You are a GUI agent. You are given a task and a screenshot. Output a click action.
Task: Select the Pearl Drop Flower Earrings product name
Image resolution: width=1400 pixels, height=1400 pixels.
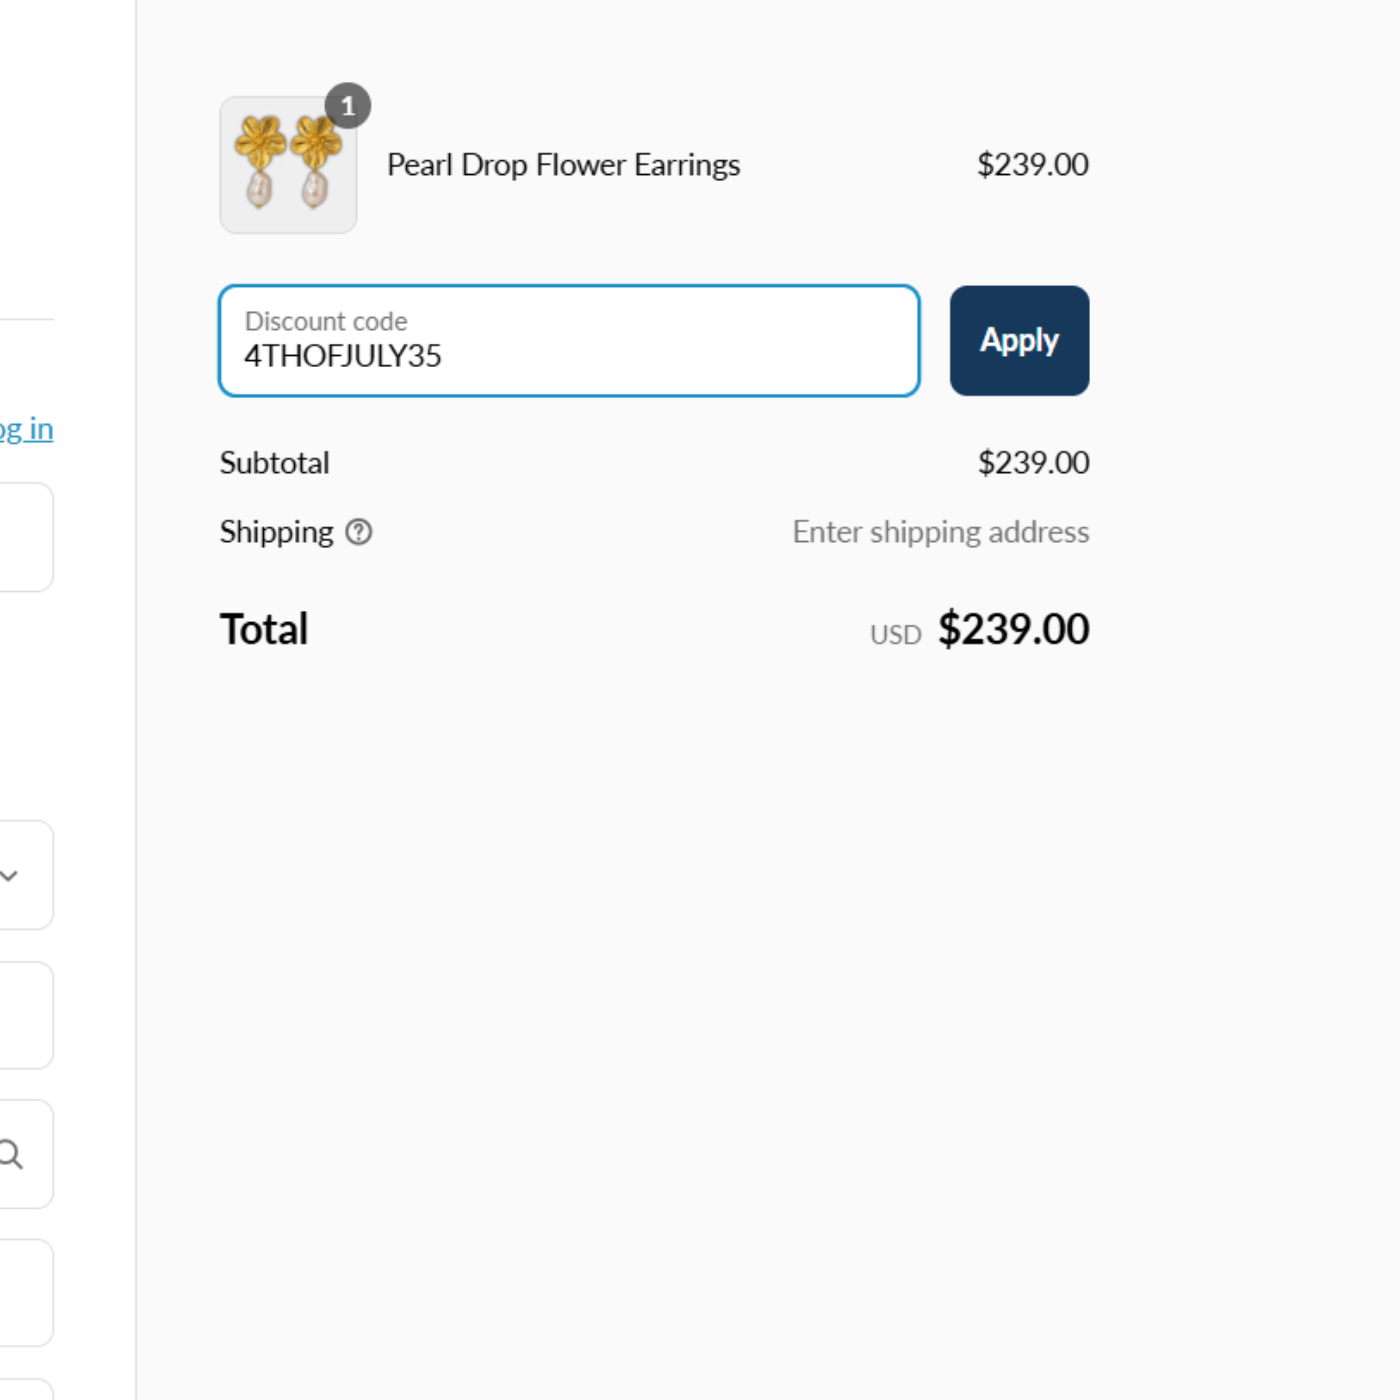click(x=563, y=165)
